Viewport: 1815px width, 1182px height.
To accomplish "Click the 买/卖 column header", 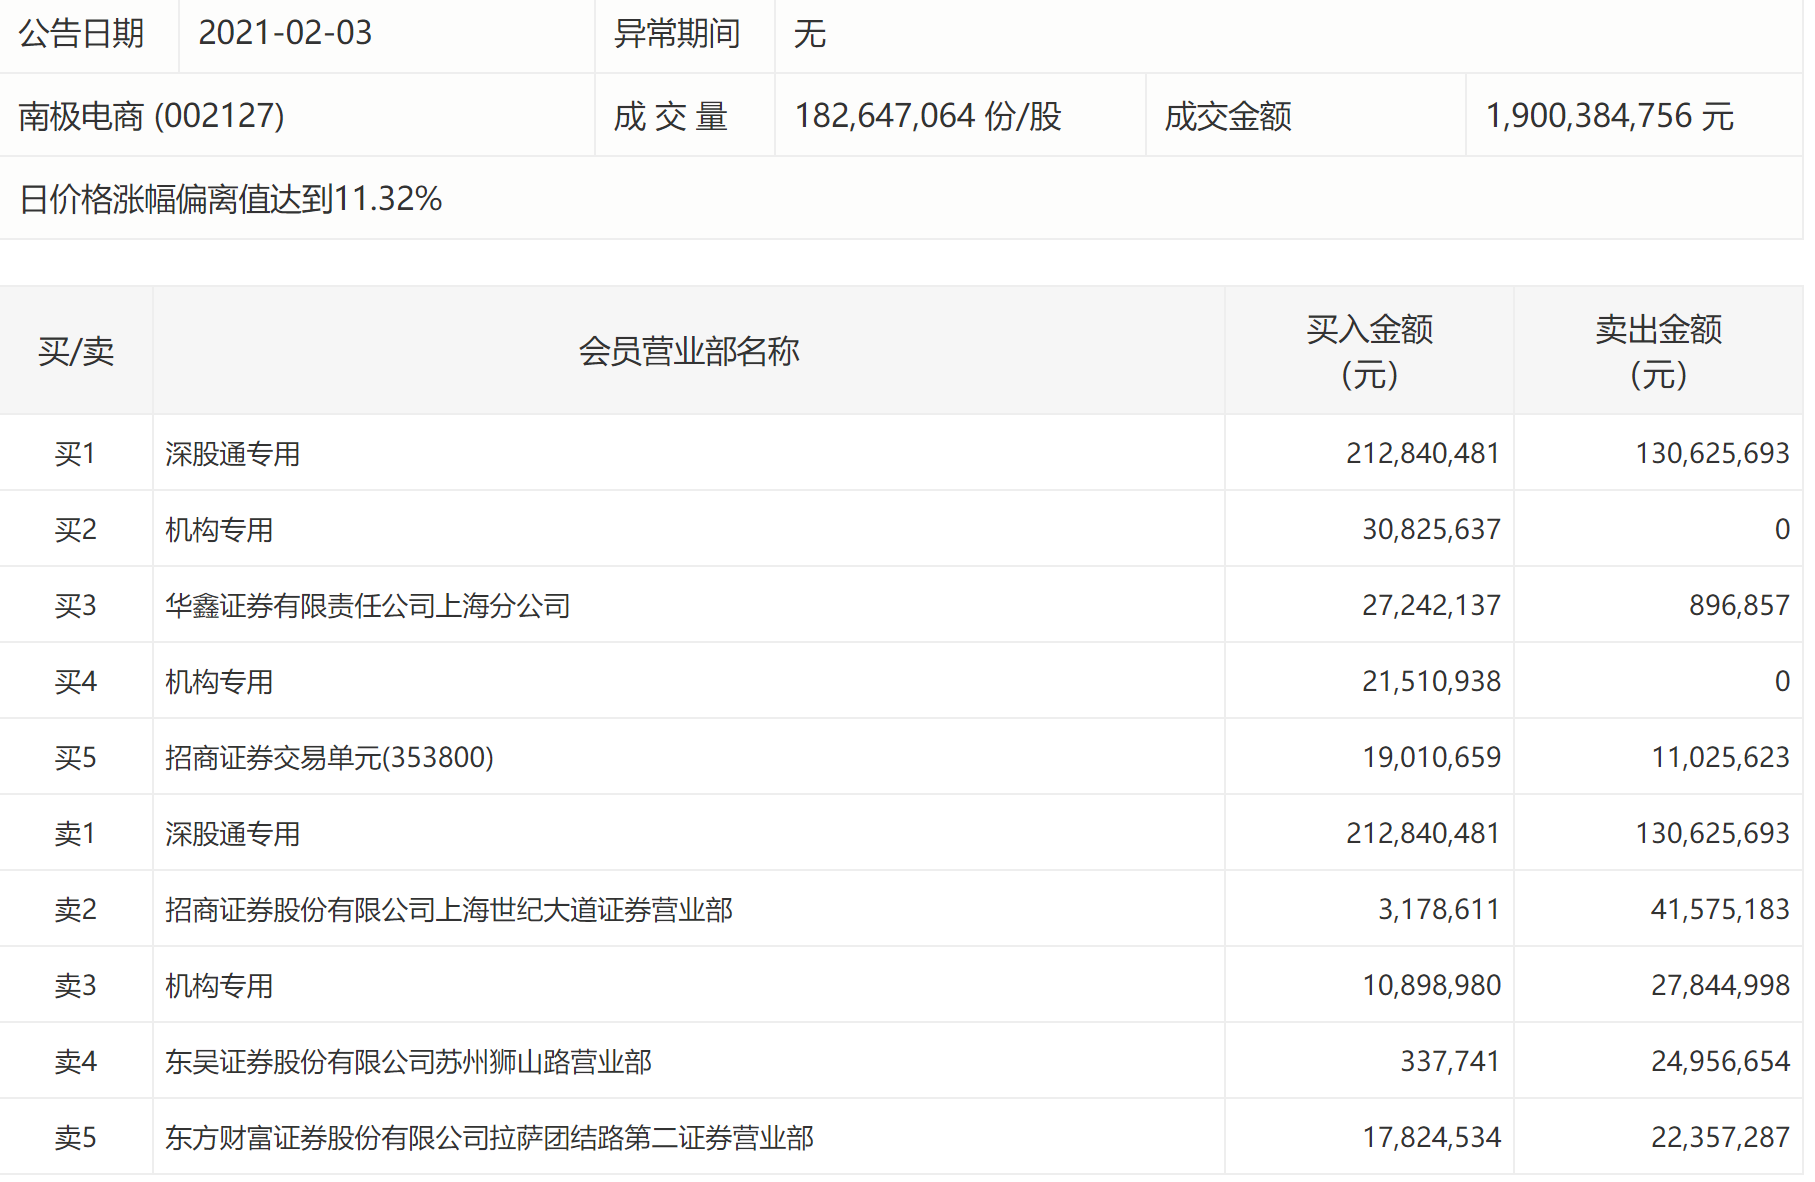I will [x=76, y=351].
